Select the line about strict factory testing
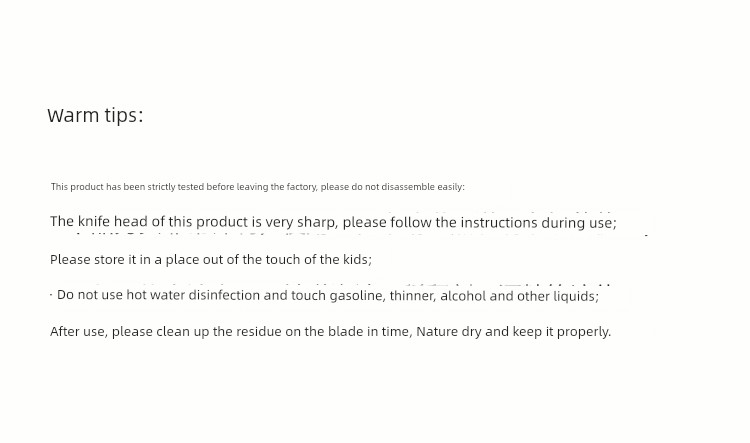This screenshot has height=443, width=750. coord(257,187)
